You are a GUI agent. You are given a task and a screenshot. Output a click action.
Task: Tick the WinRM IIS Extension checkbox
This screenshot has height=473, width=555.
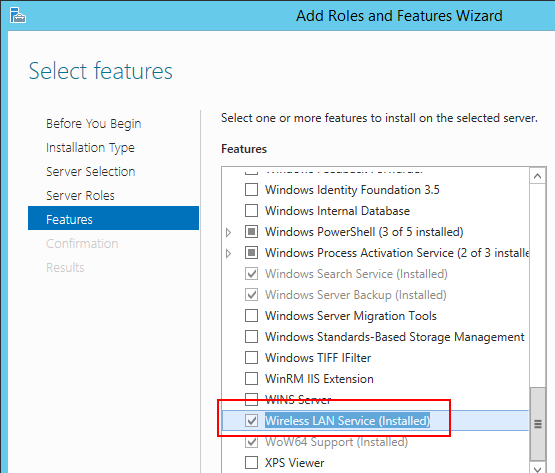coord(251,379)
